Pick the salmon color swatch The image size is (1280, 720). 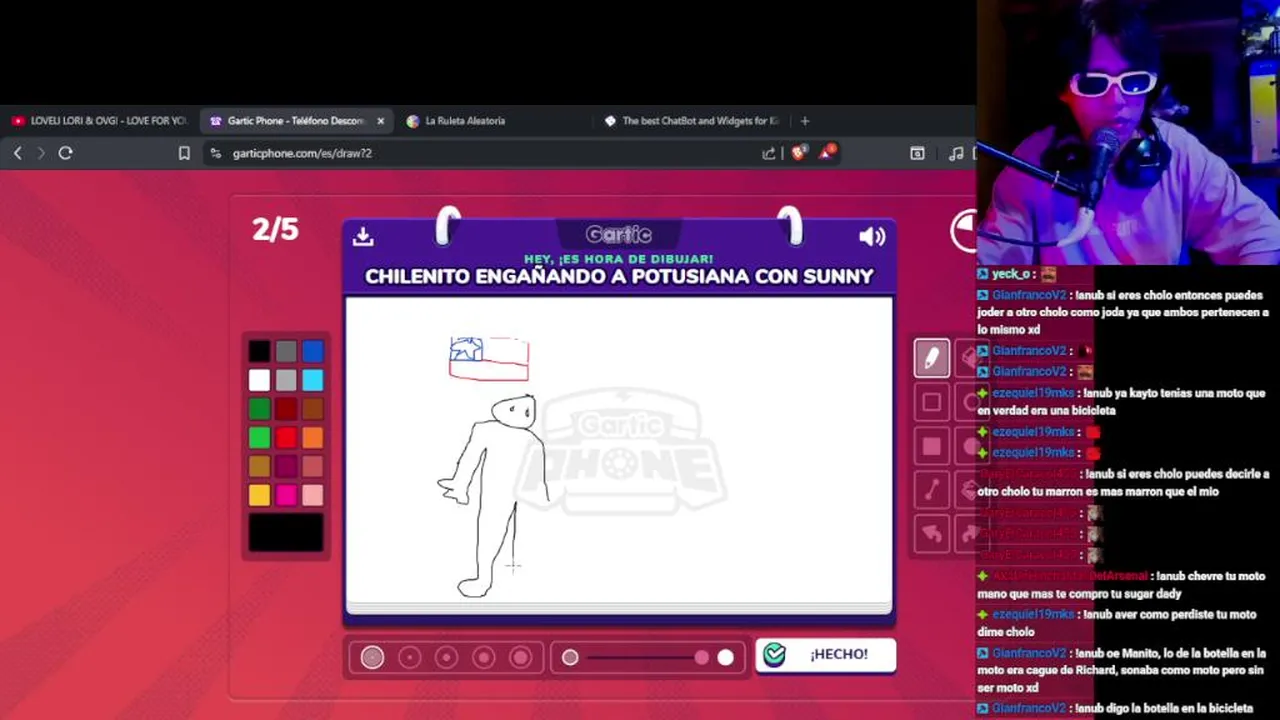point(313,466)
